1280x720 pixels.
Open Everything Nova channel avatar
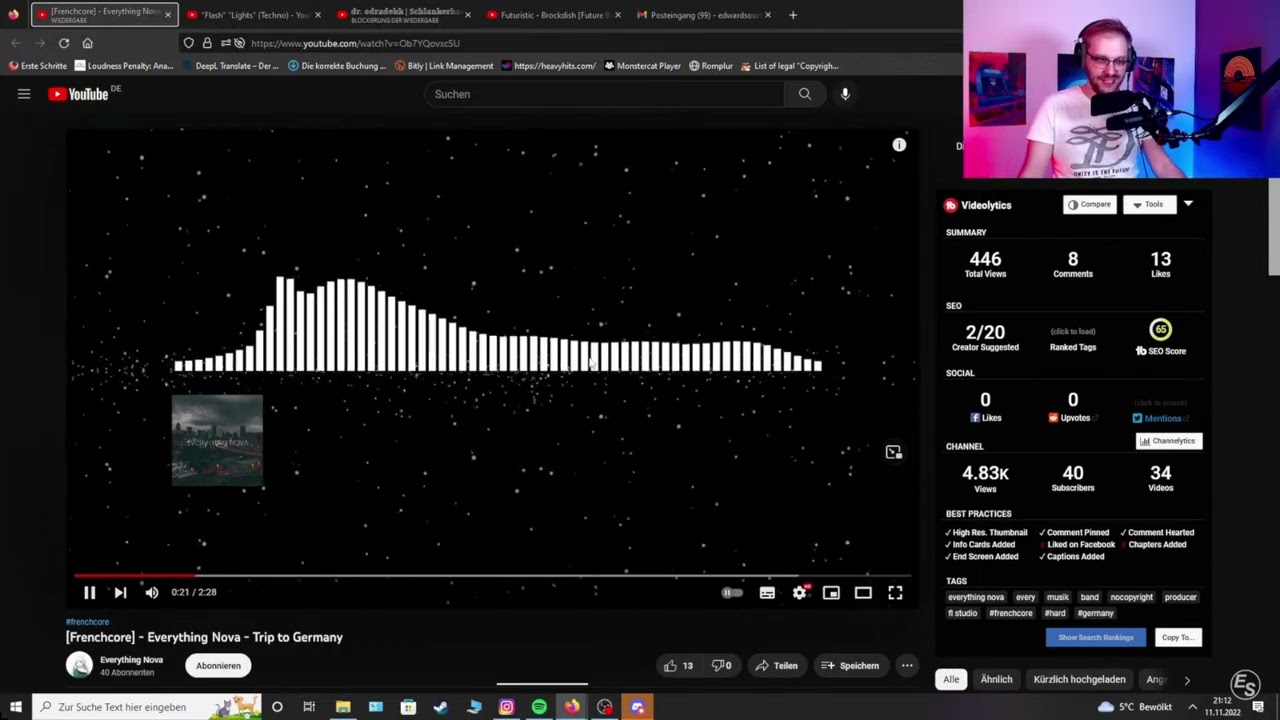pos(79,665)
